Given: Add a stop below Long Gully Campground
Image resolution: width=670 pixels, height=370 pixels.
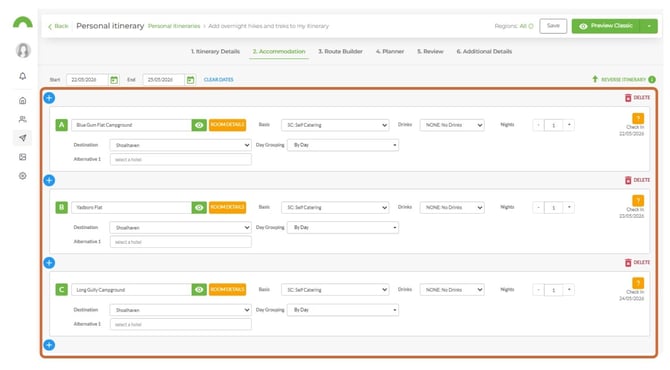Looking at the screenshot, I should pos(49,345).
